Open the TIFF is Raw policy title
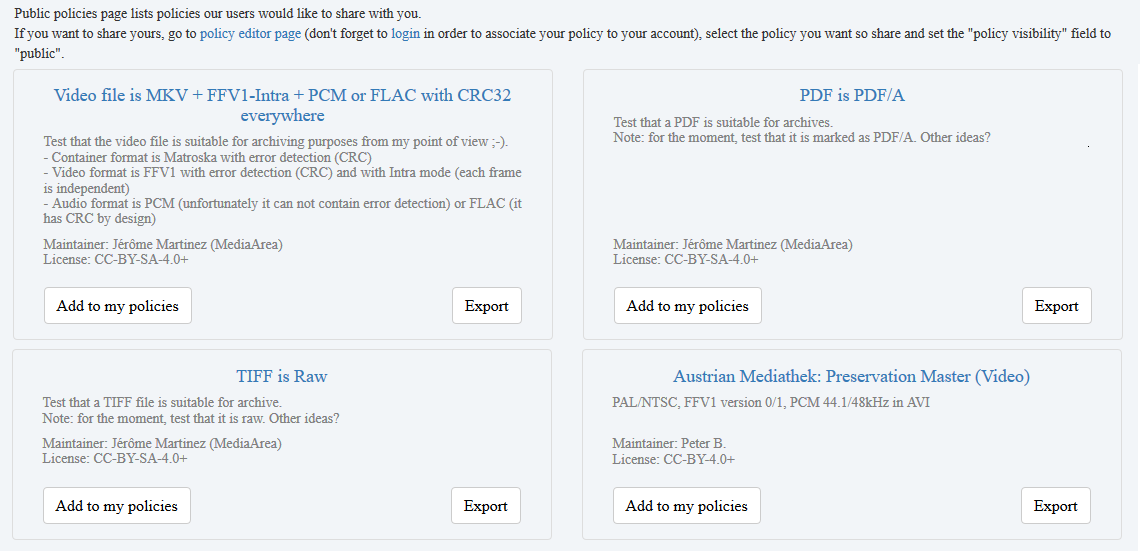The image size is (1142, 551). pos(282,376)
